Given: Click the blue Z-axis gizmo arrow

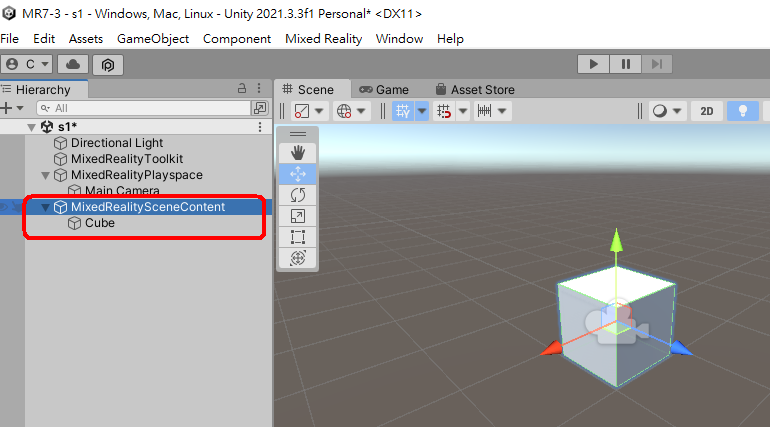Looking at the screenshot, I should pyautogui.click(x=681, y=348).
